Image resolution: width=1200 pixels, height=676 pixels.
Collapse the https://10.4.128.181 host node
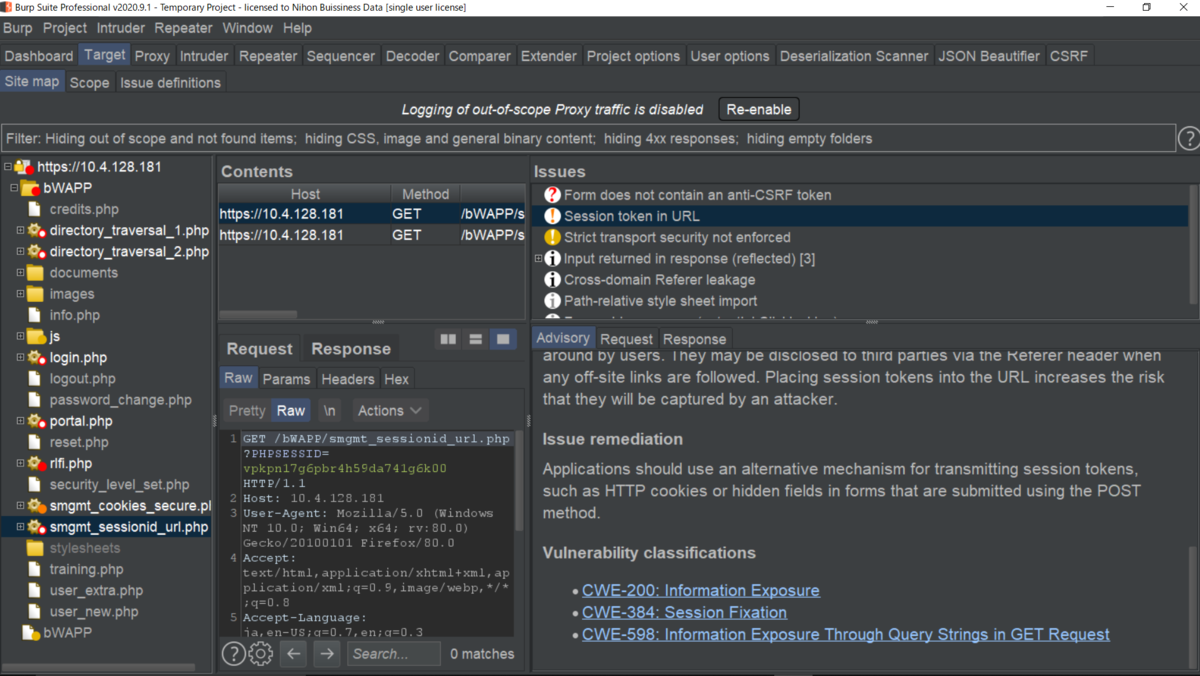[8, 167]
